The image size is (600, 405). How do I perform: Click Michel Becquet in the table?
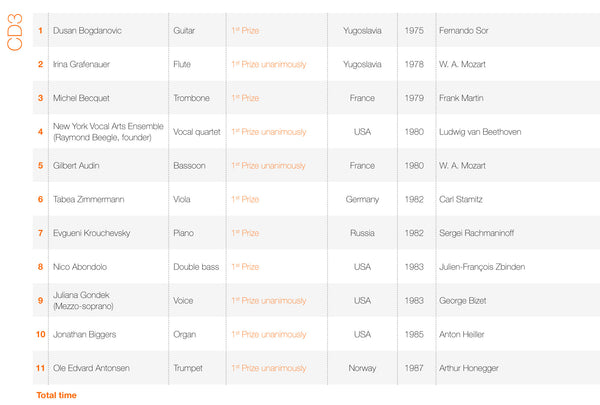(x=80, y=99)
